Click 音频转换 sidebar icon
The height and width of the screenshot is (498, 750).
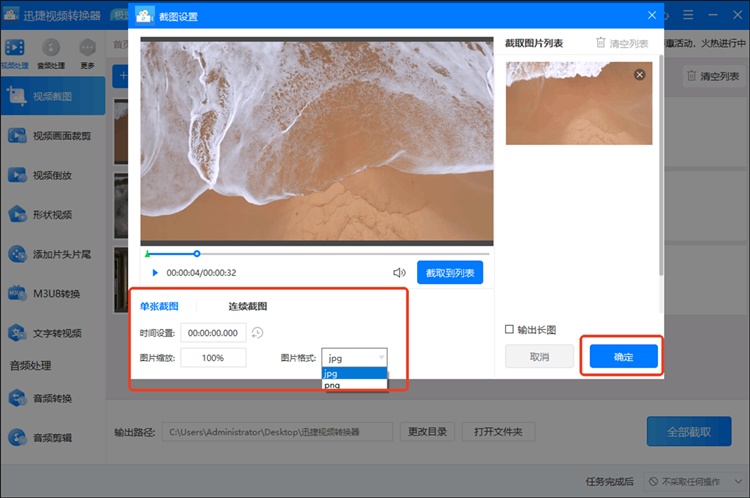click(17, 398)
